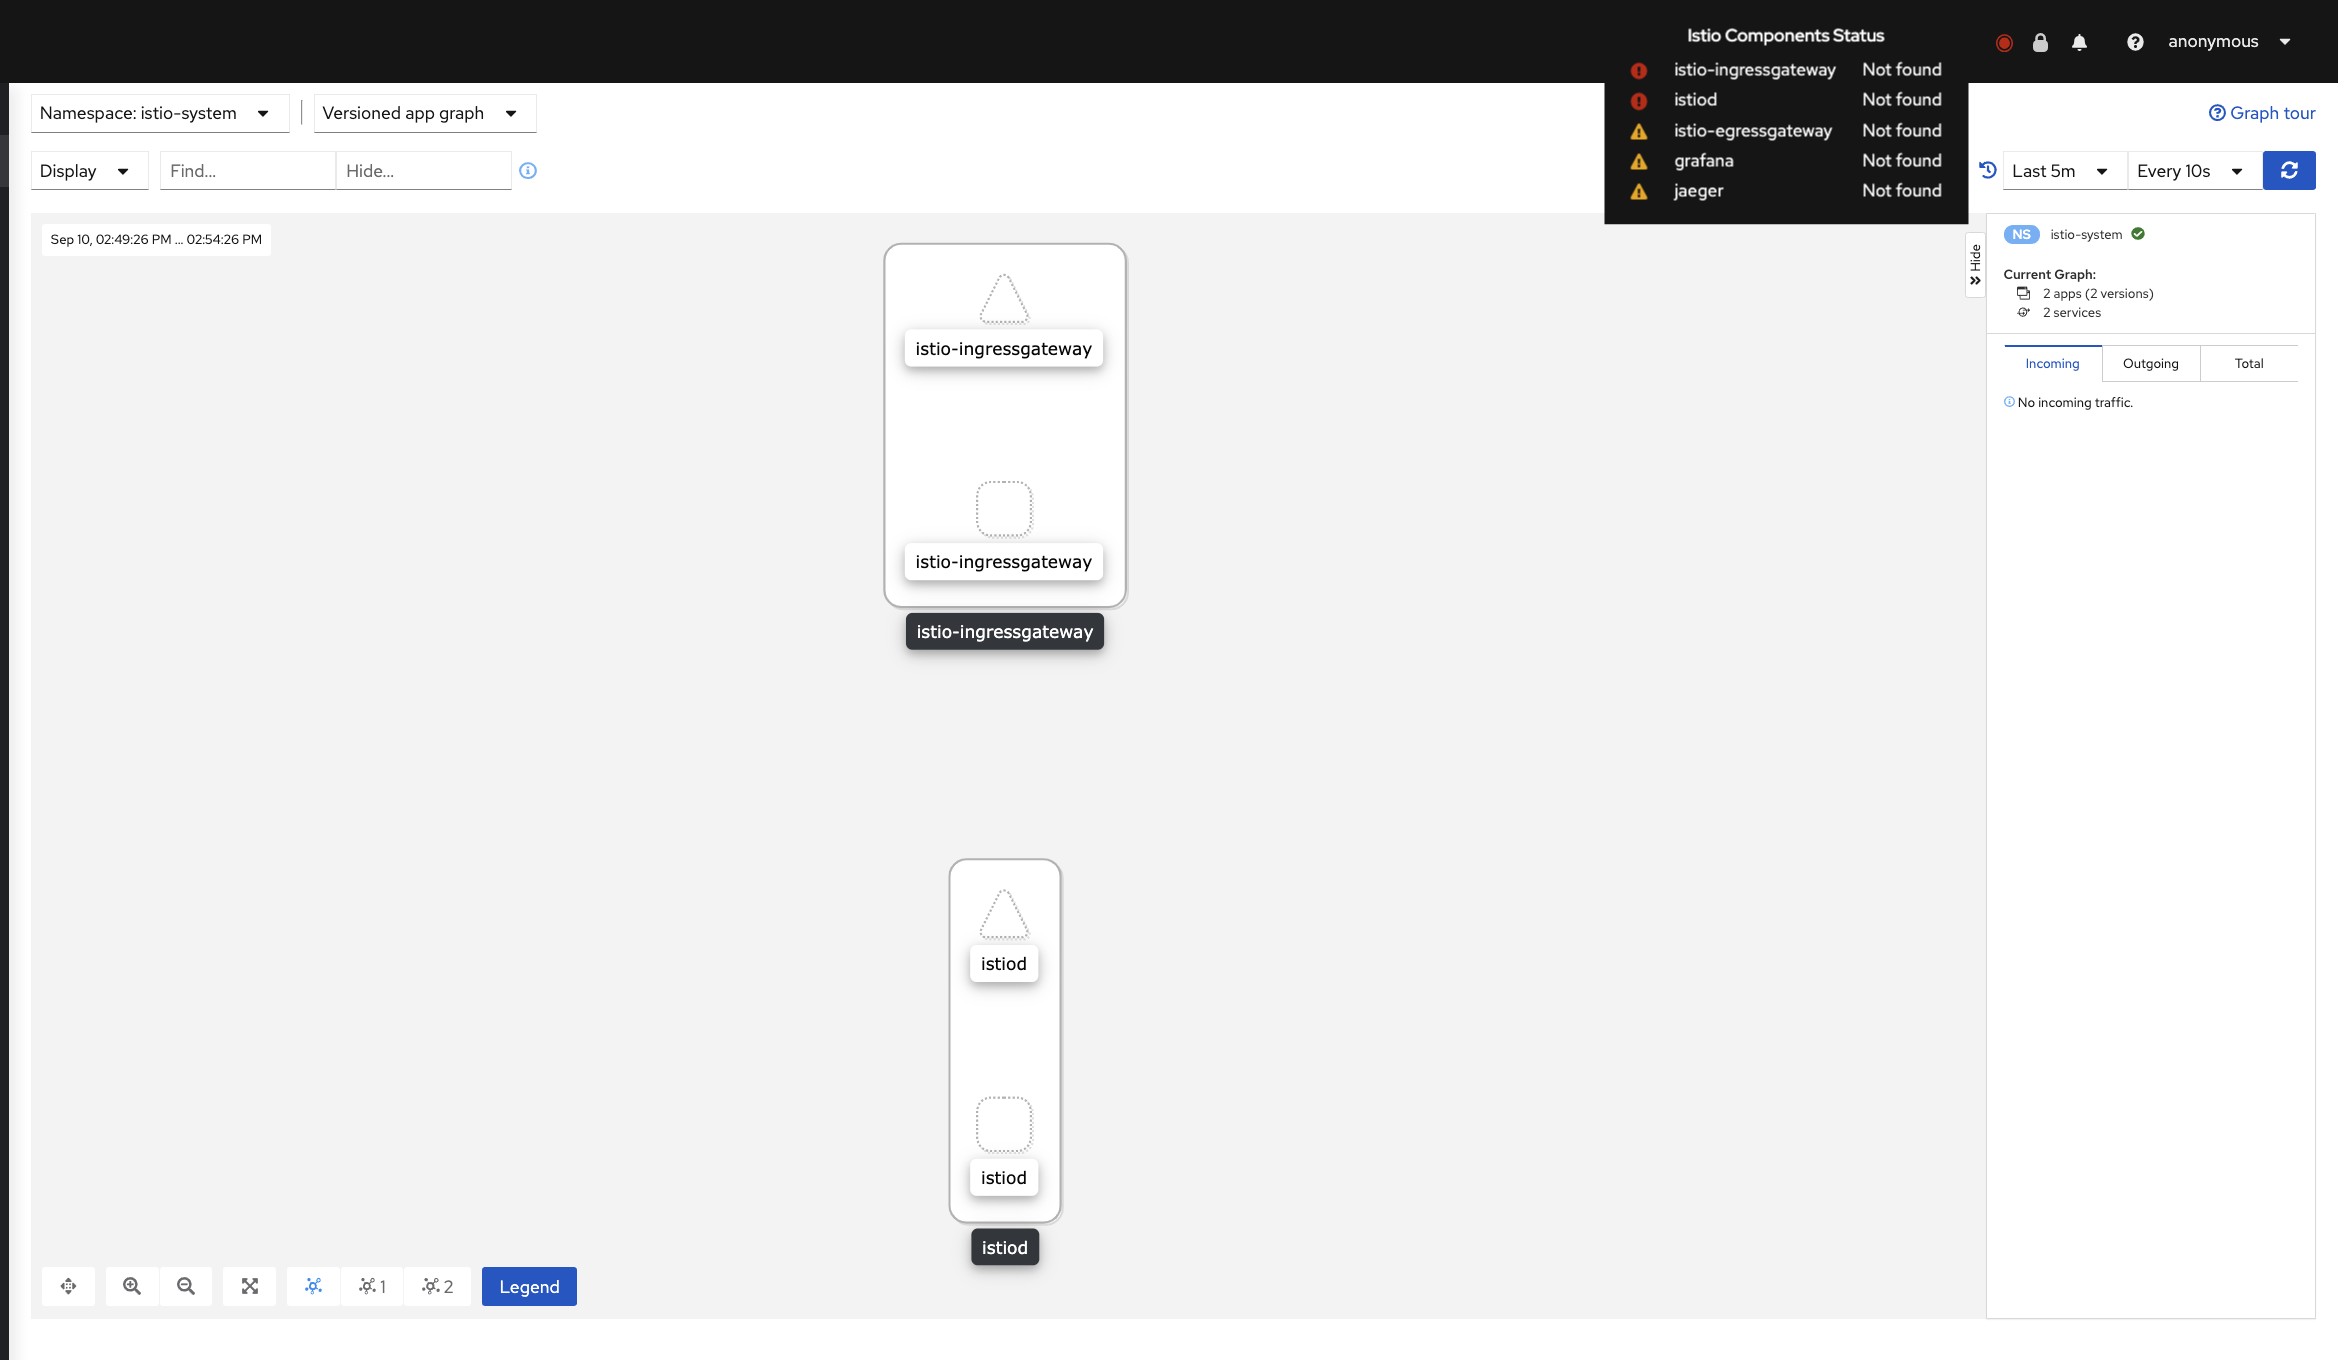Click the blue refresh button

coord(2288,171)
